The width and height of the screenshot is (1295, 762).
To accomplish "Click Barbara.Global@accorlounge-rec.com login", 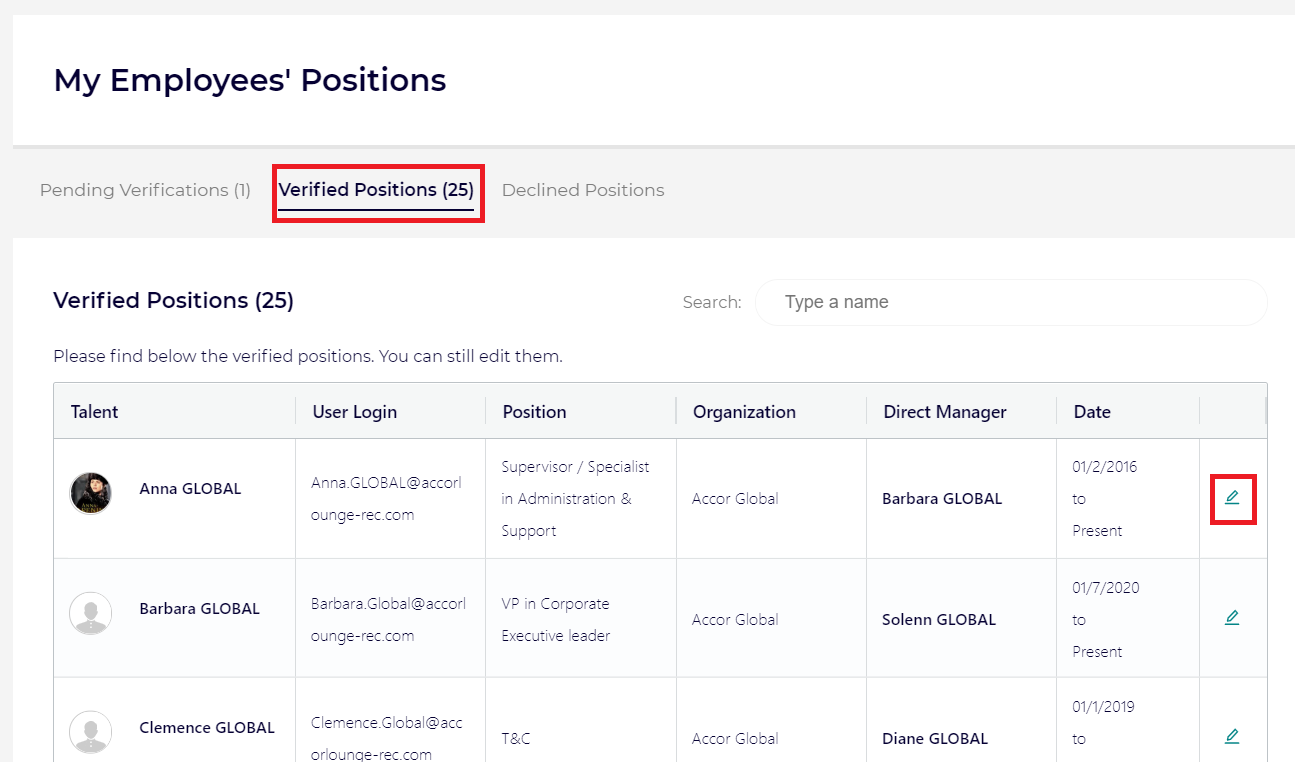I will point(388,619).
